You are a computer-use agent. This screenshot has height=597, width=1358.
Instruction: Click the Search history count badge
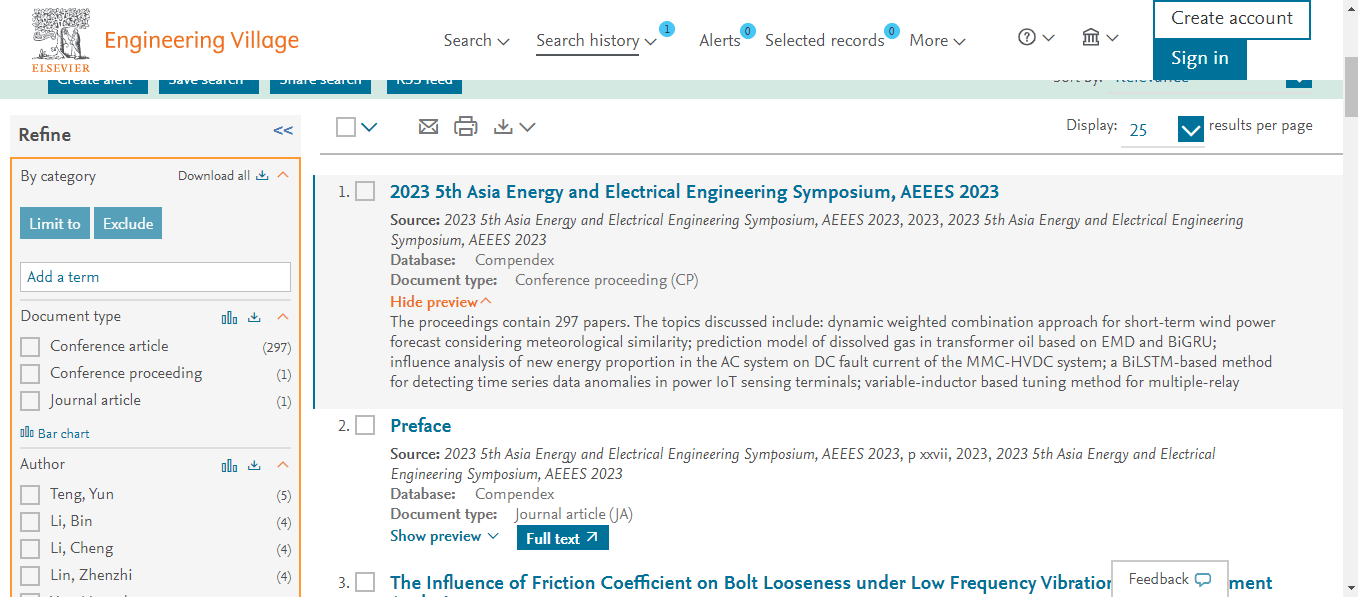click(667, 29)
